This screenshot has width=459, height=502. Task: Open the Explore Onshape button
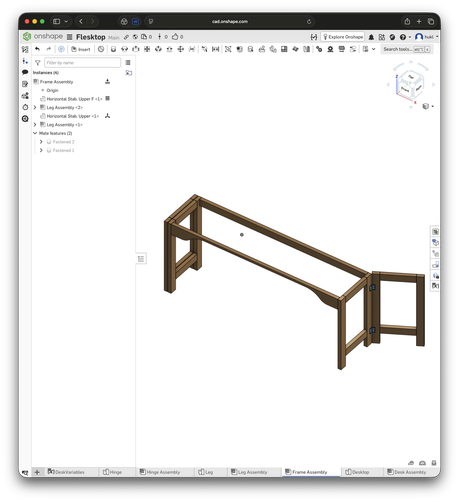pos(343,37)
